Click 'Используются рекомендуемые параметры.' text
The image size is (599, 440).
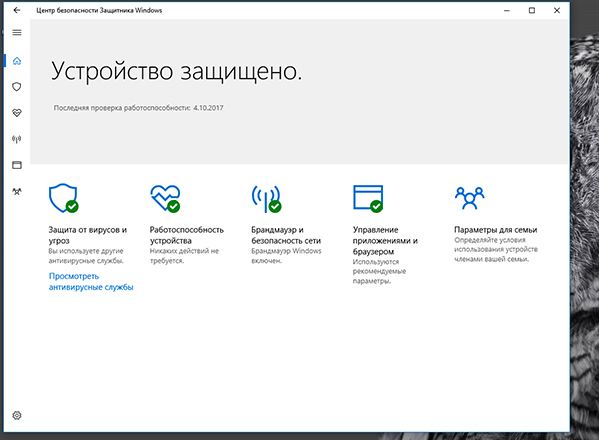(x=379, y=272)
